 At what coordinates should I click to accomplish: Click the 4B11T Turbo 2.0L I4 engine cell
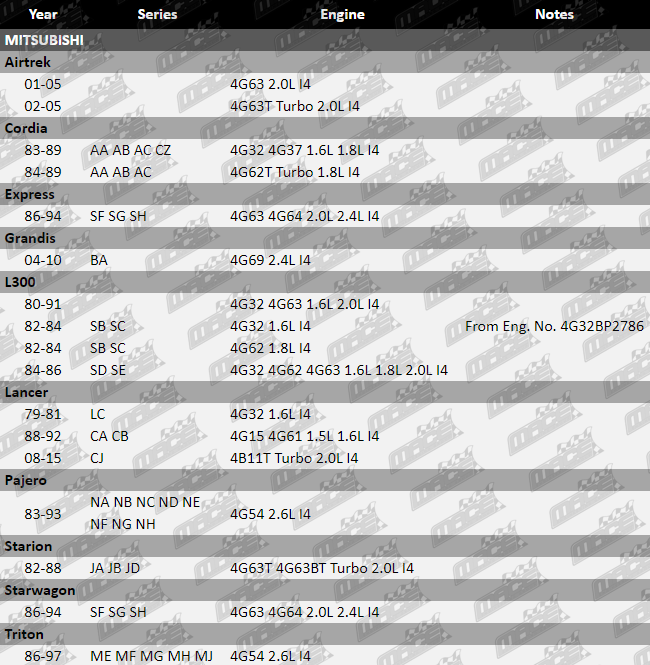click(x=294, y=459)
